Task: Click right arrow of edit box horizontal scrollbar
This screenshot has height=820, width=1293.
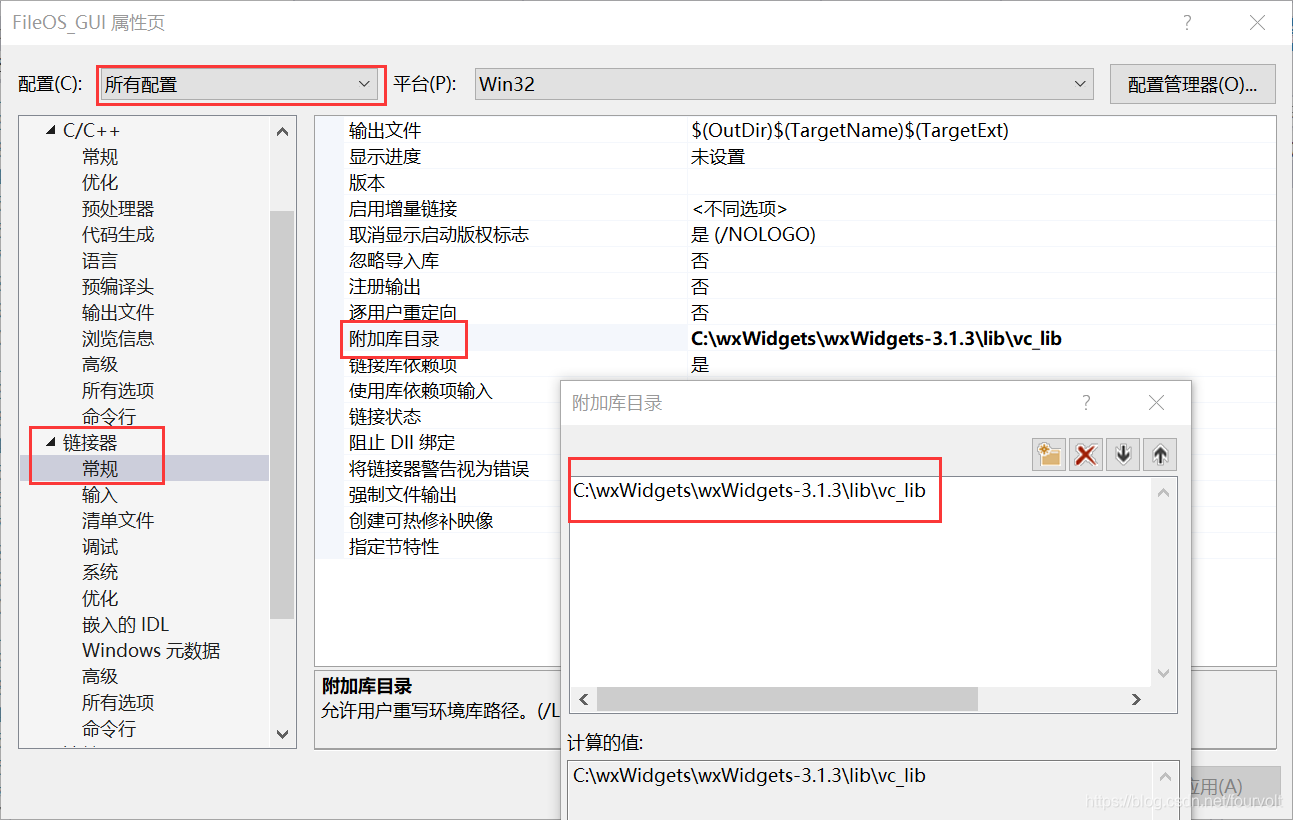Action: point(1136,699)
